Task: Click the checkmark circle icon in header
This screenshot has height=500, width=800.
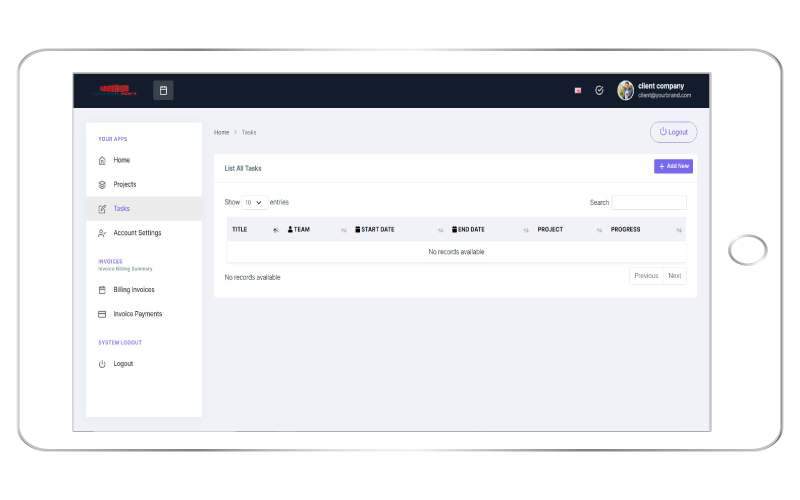Action: click(599, 90)
